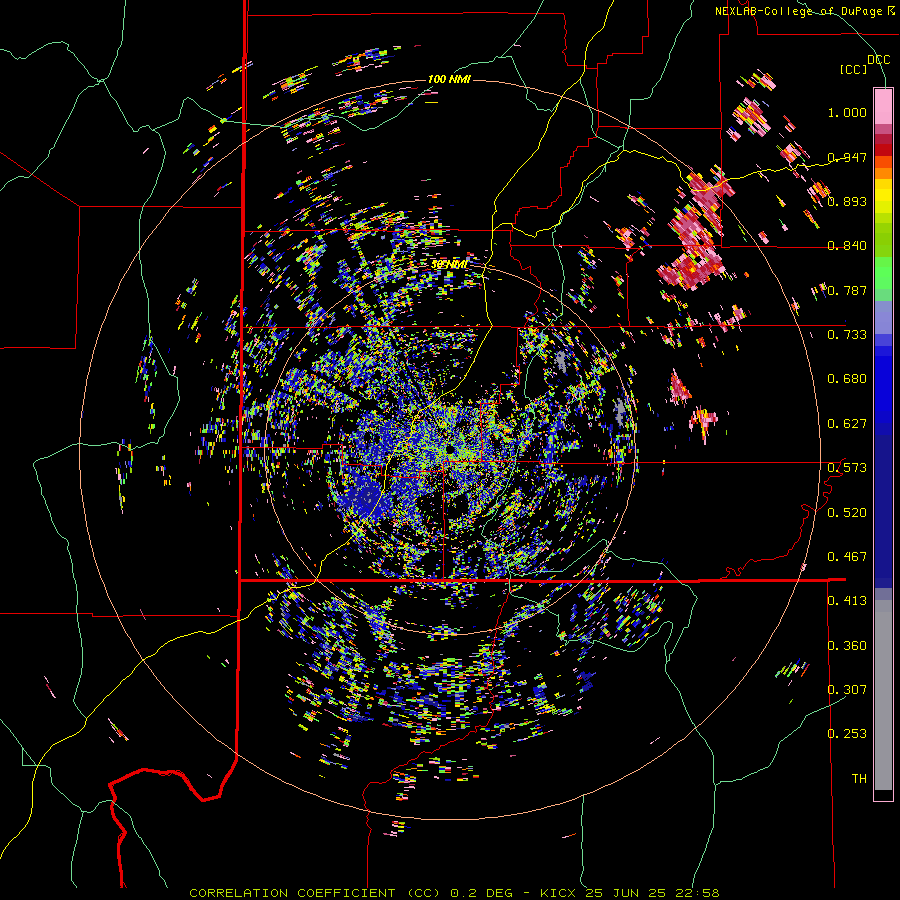Screen dimensions: 900x900
Task: Click the 100 NMI range ring label
Action: (449, 79)
